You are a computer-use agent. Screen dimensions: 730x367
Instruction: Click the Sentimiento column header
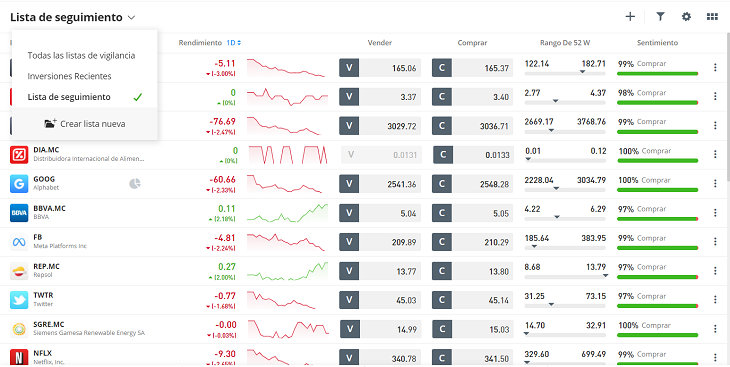point(657,43)
